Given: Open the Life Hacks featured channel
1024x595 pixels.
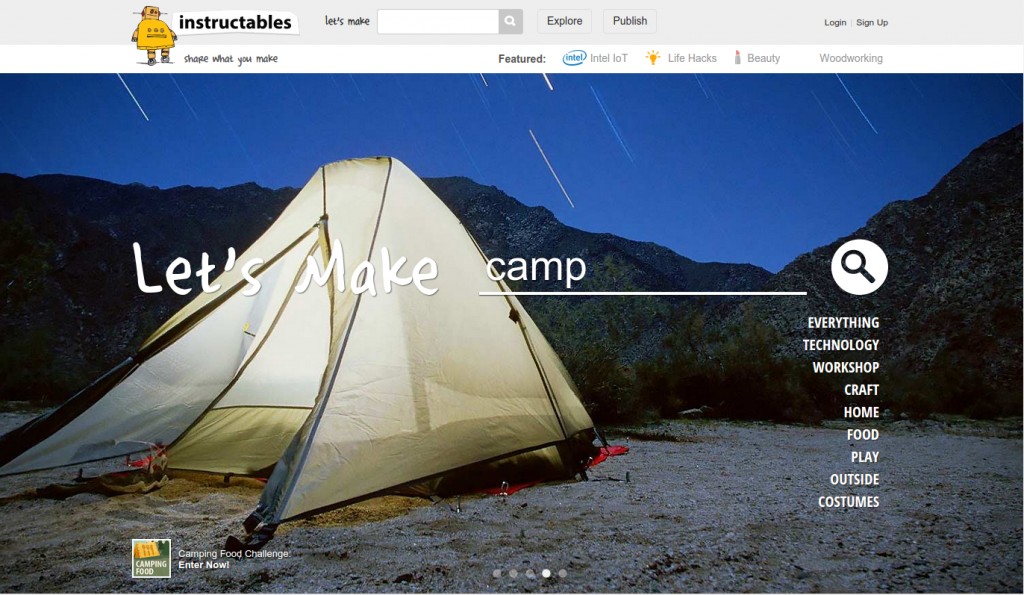Looking at the screenshot, I should [x=680, y=58].
